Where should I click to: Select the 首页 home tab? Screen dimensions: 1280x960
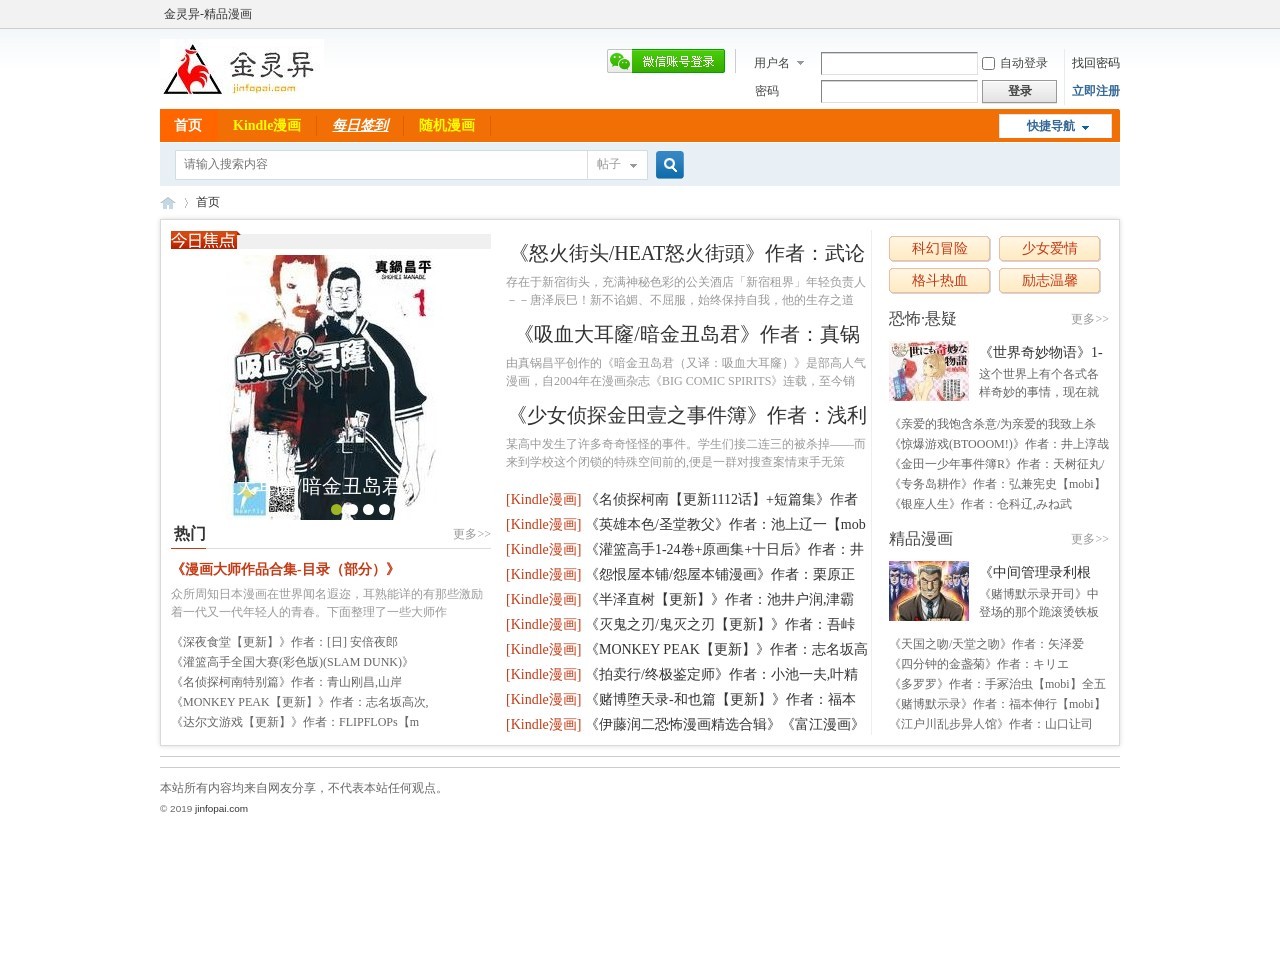pos(187,126)
